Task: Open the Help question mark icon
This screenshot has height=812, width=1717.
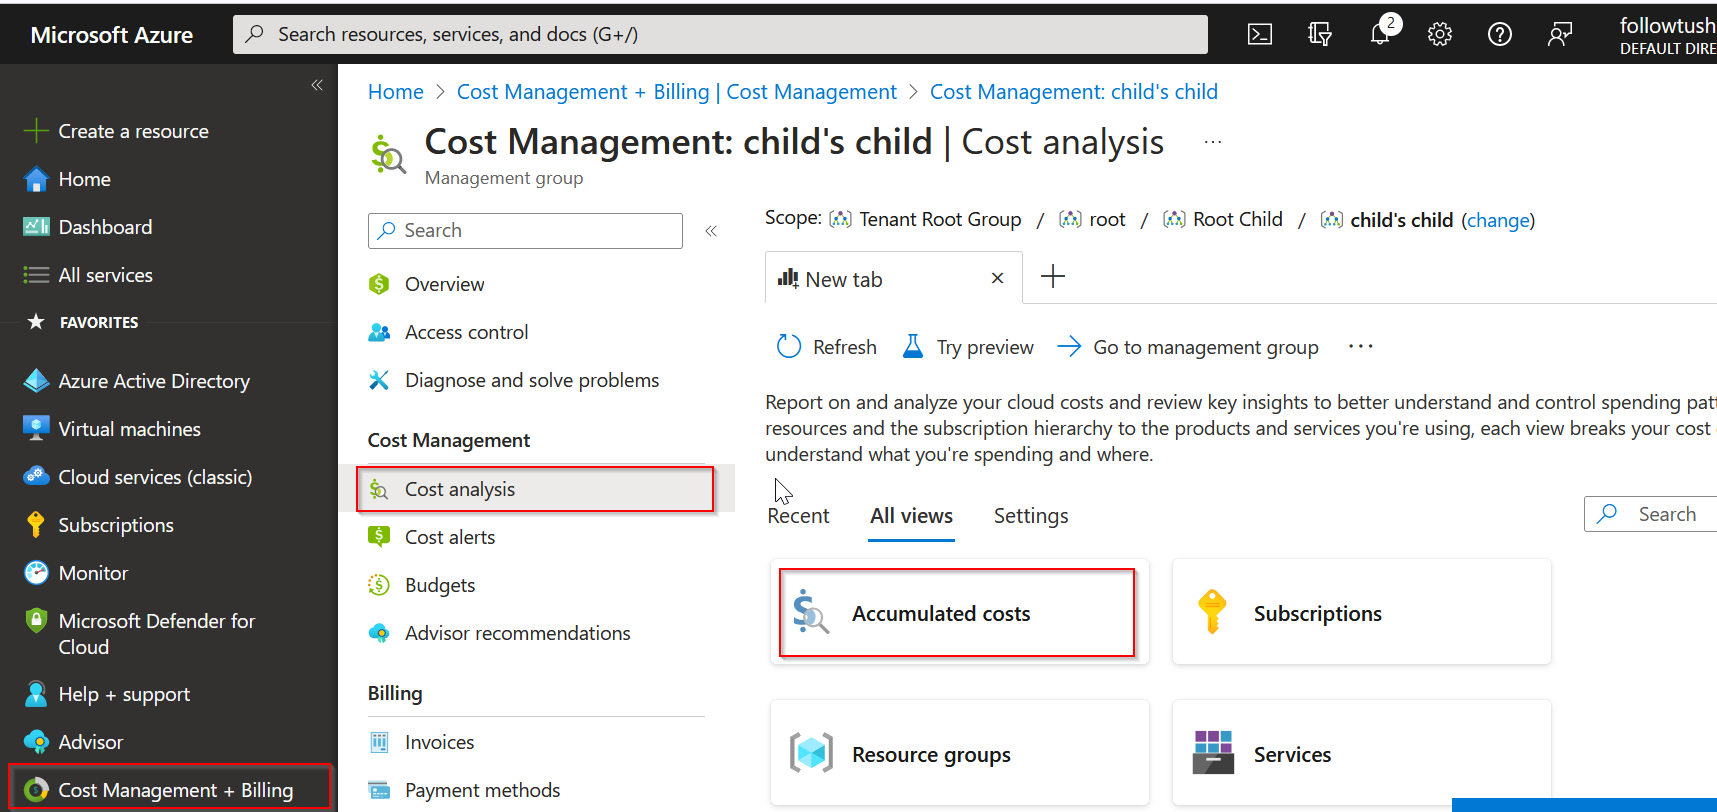Action: coord(1500,34)
